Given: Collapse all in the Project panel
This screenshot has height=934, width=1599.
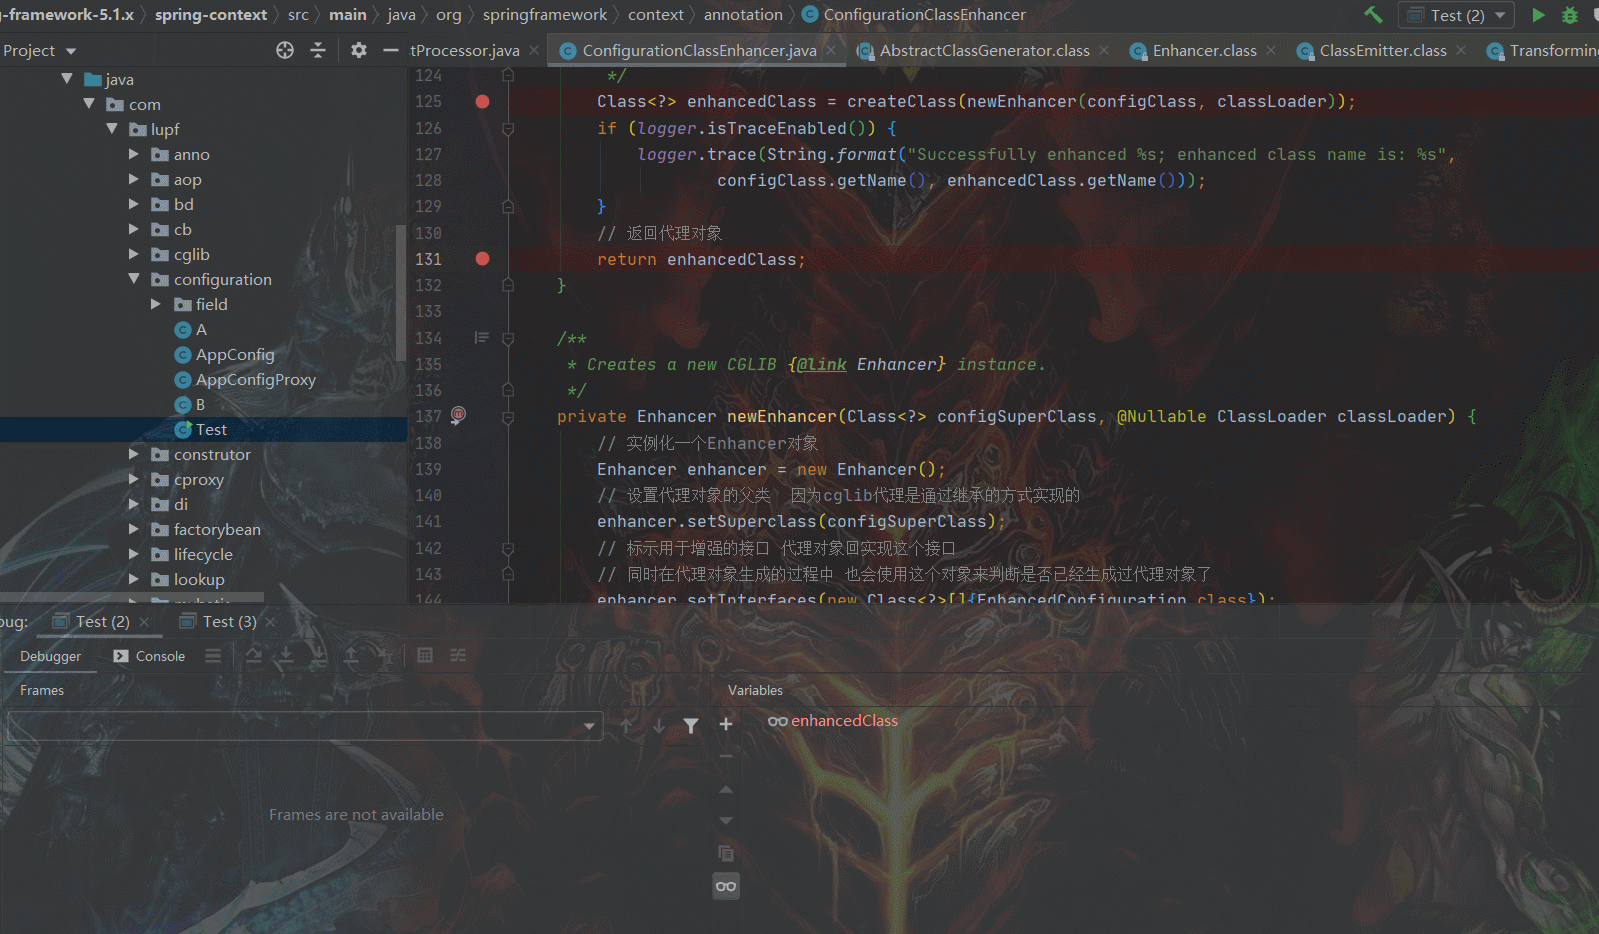Looking at the screenshot, I should click(x=318, y=50).
